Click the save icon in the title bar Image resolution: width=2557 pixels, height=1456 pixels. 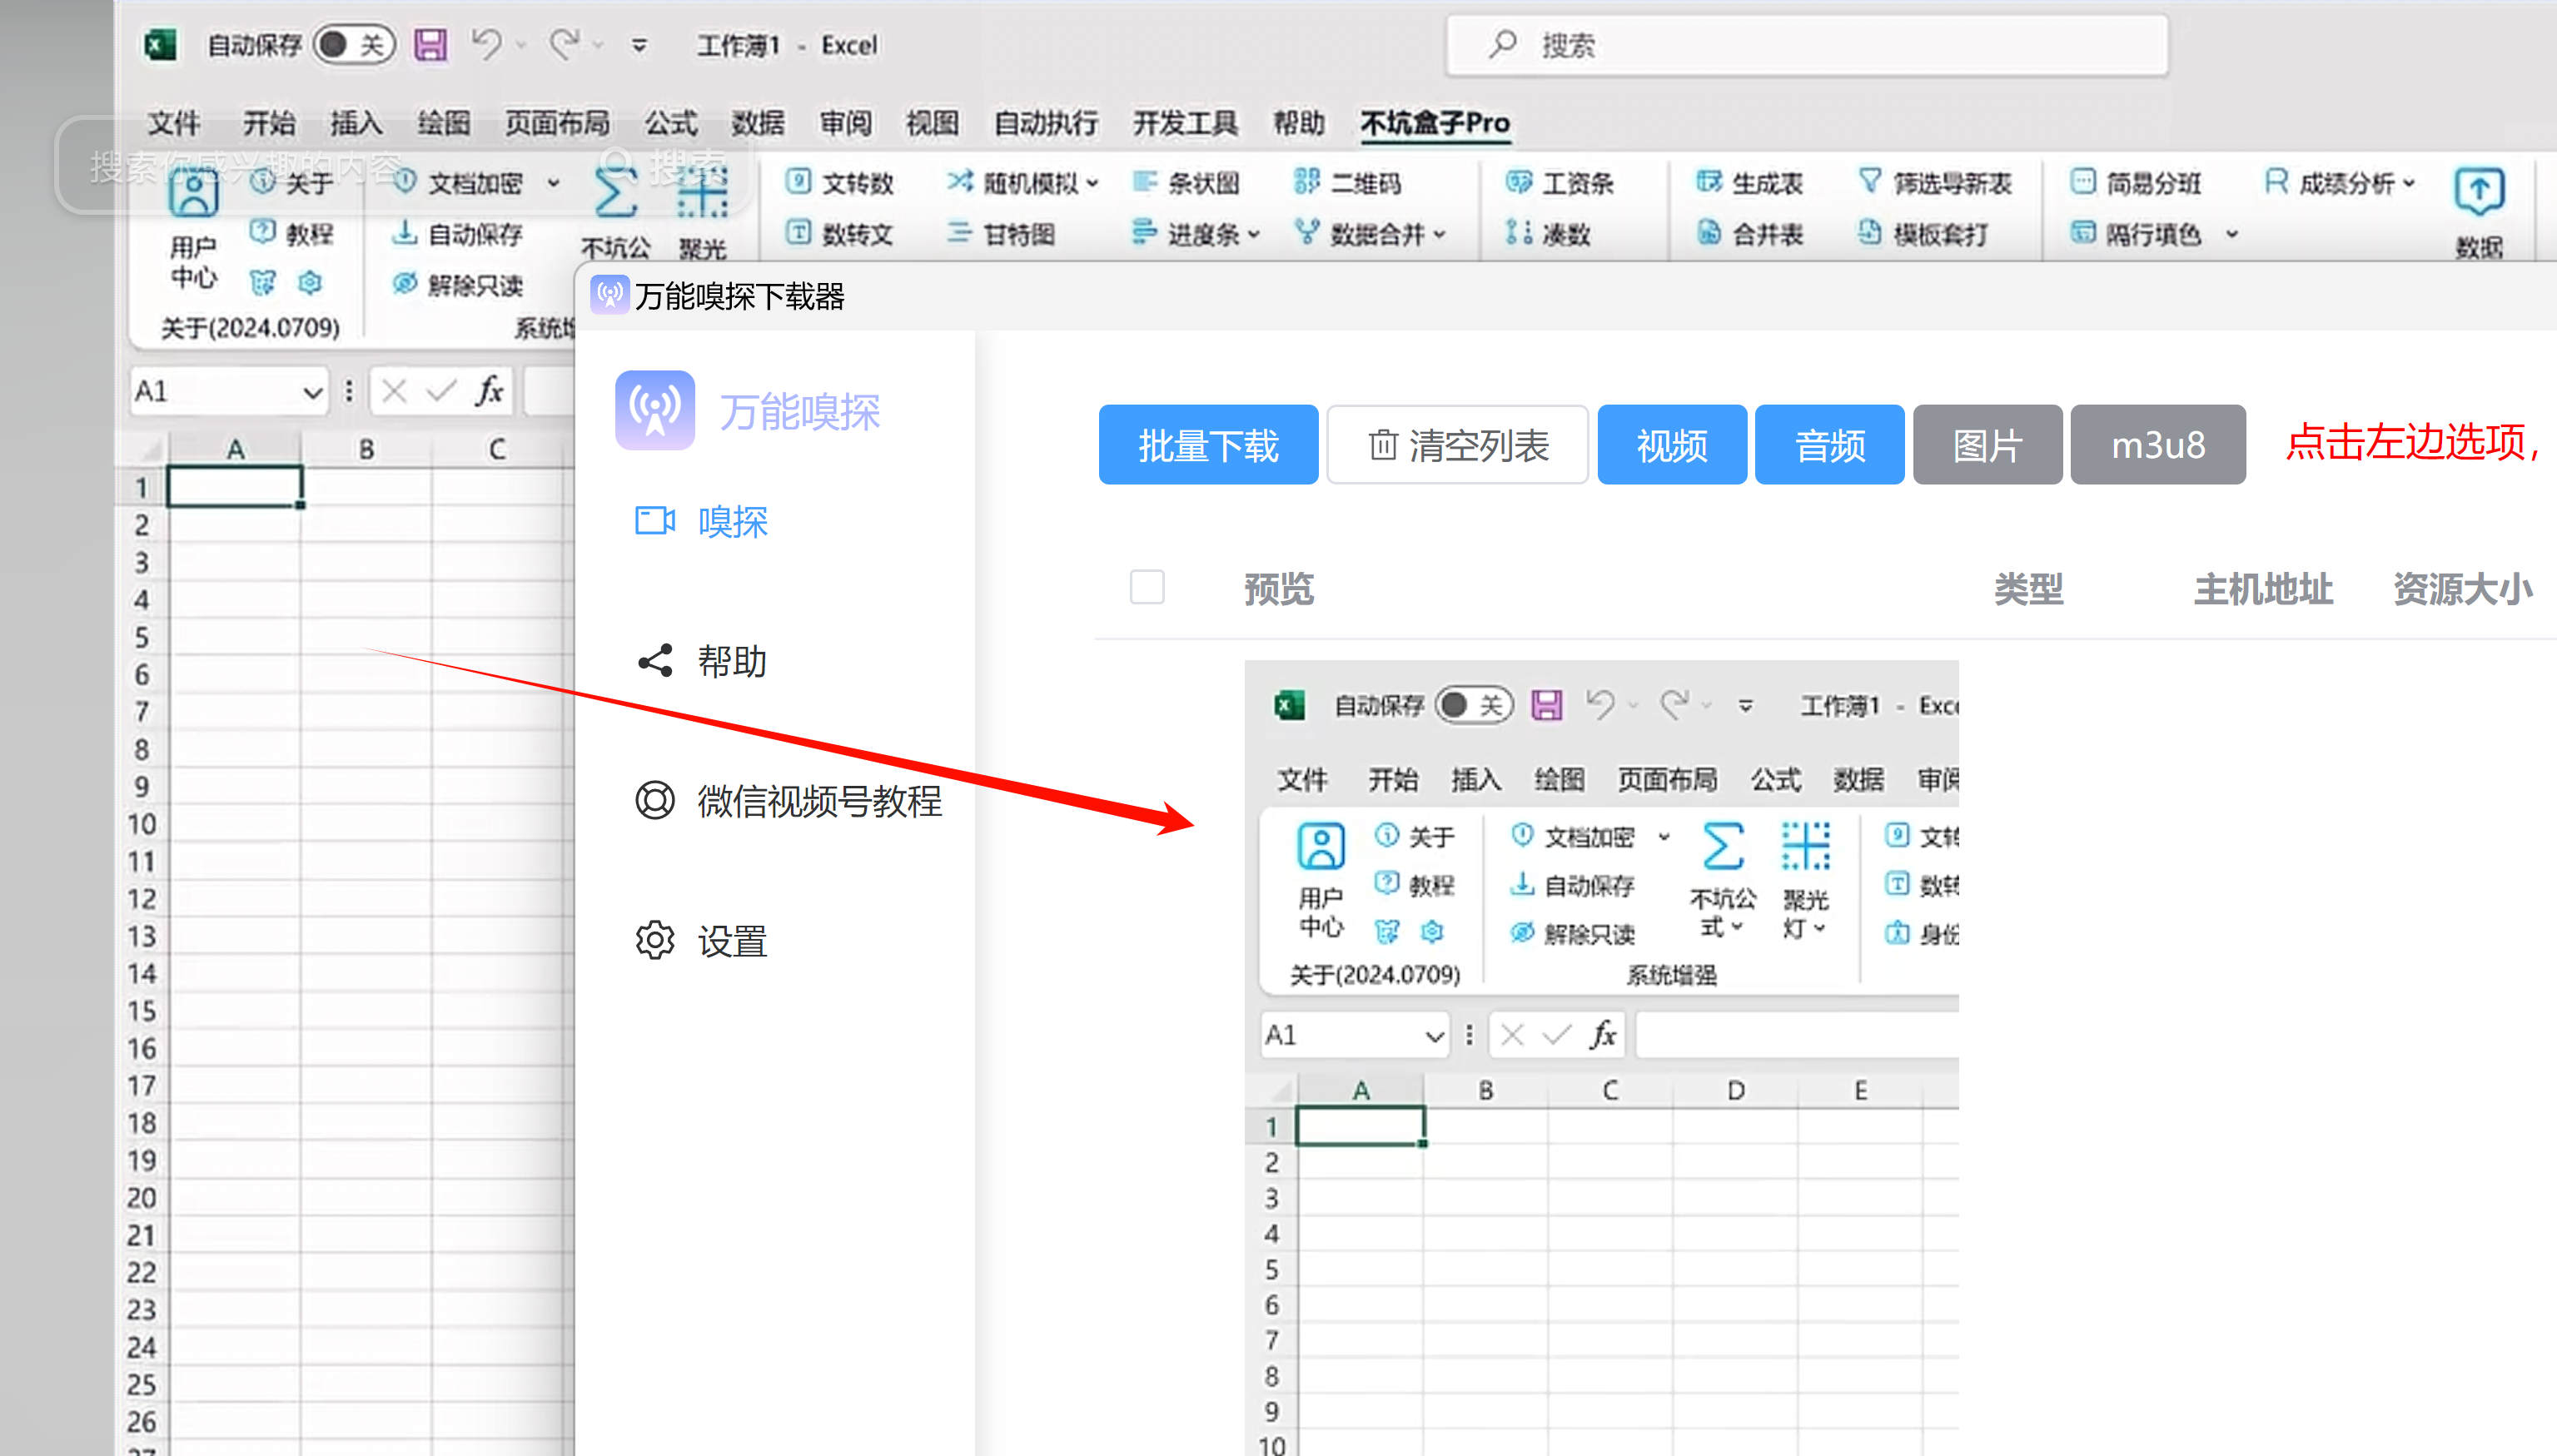[x=431, y=45]
